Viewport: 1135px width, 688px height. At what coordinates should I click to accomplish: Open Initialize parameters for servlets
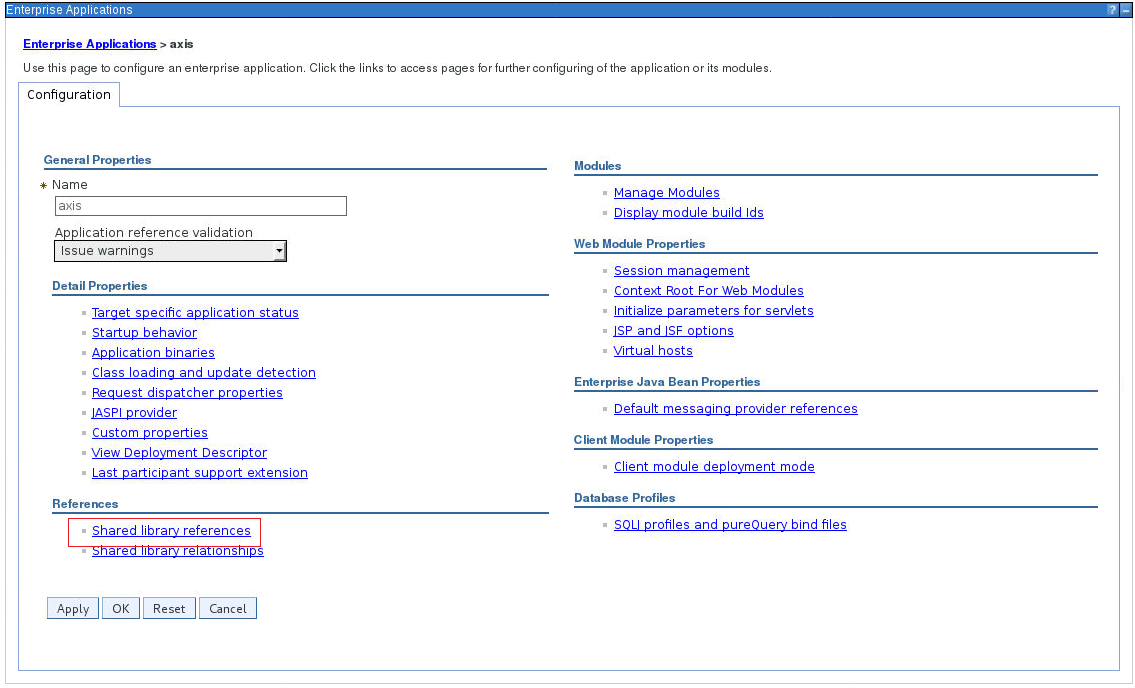coord(714,311)
